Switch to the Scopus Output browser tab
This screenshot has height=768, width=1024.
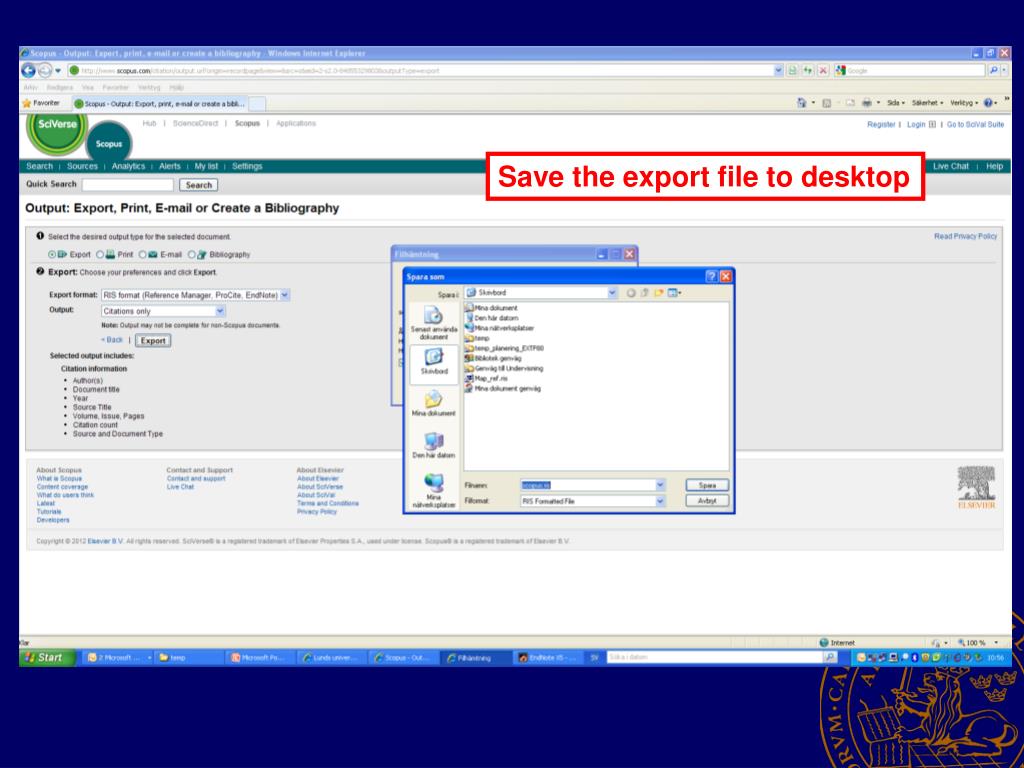pos(159,104)
